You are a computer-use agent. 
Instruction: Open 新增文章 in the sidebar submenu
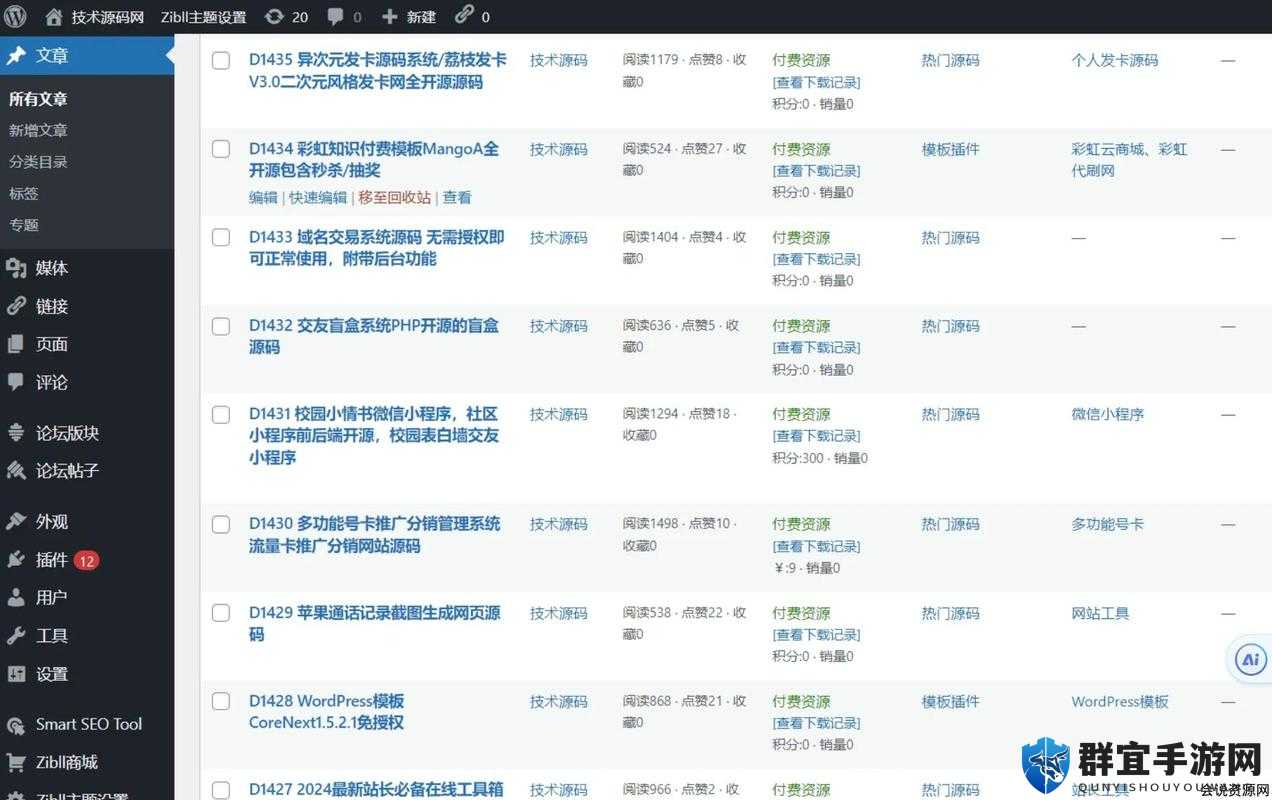(38, 130)
